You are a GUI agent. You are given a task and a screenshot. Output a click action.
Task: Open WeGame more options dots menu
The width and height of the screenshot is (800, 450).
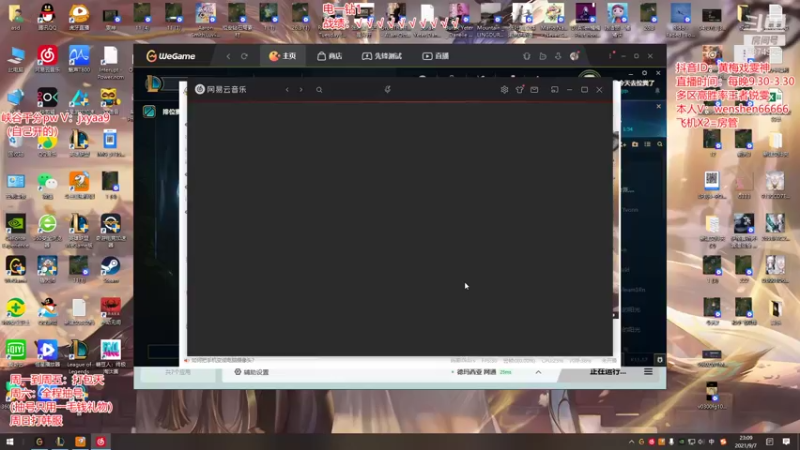point(610,56)
